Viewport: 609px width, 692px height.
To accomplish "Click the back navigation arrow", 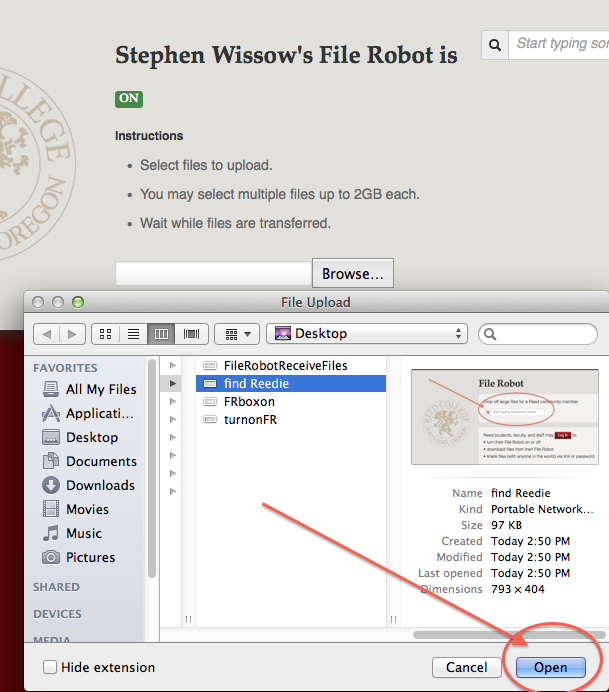I will click(x=45, y=333).
